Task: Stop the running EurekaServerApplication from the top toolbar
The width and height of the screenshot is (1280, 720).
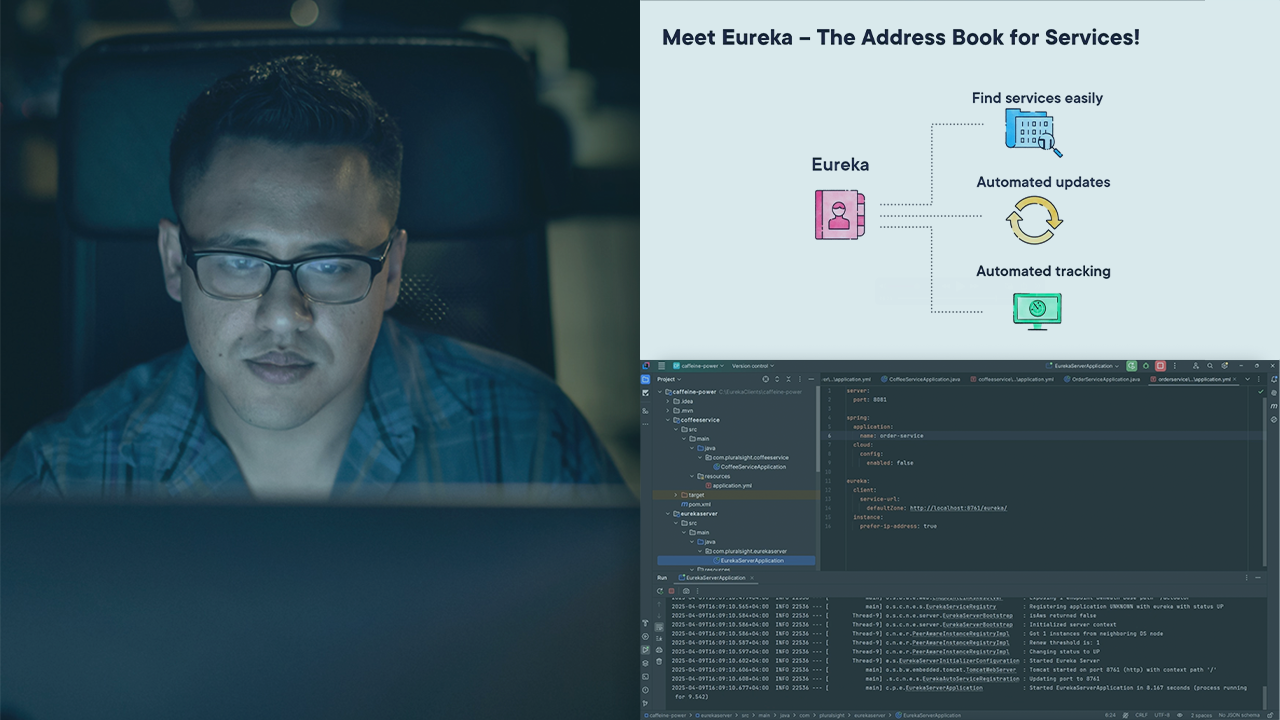Action: [x=1160, y=366]
